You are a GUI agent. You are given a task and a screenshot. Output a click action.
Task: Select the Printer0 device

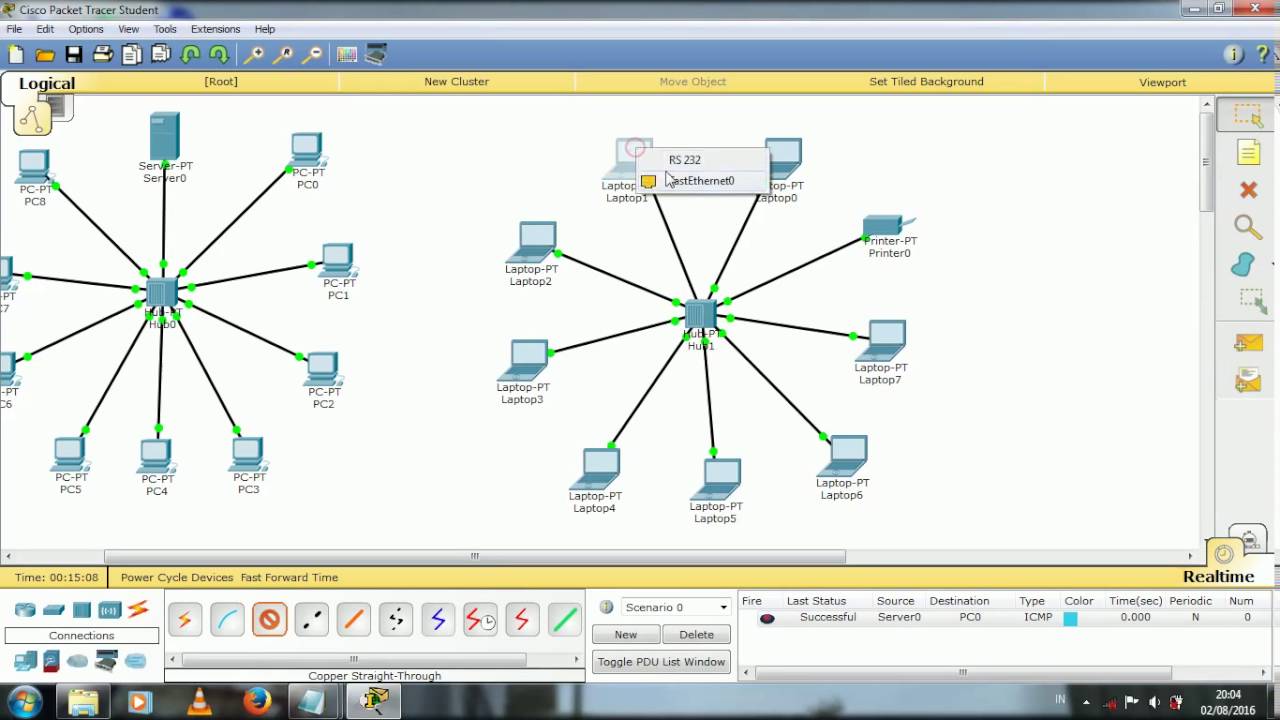888,225
